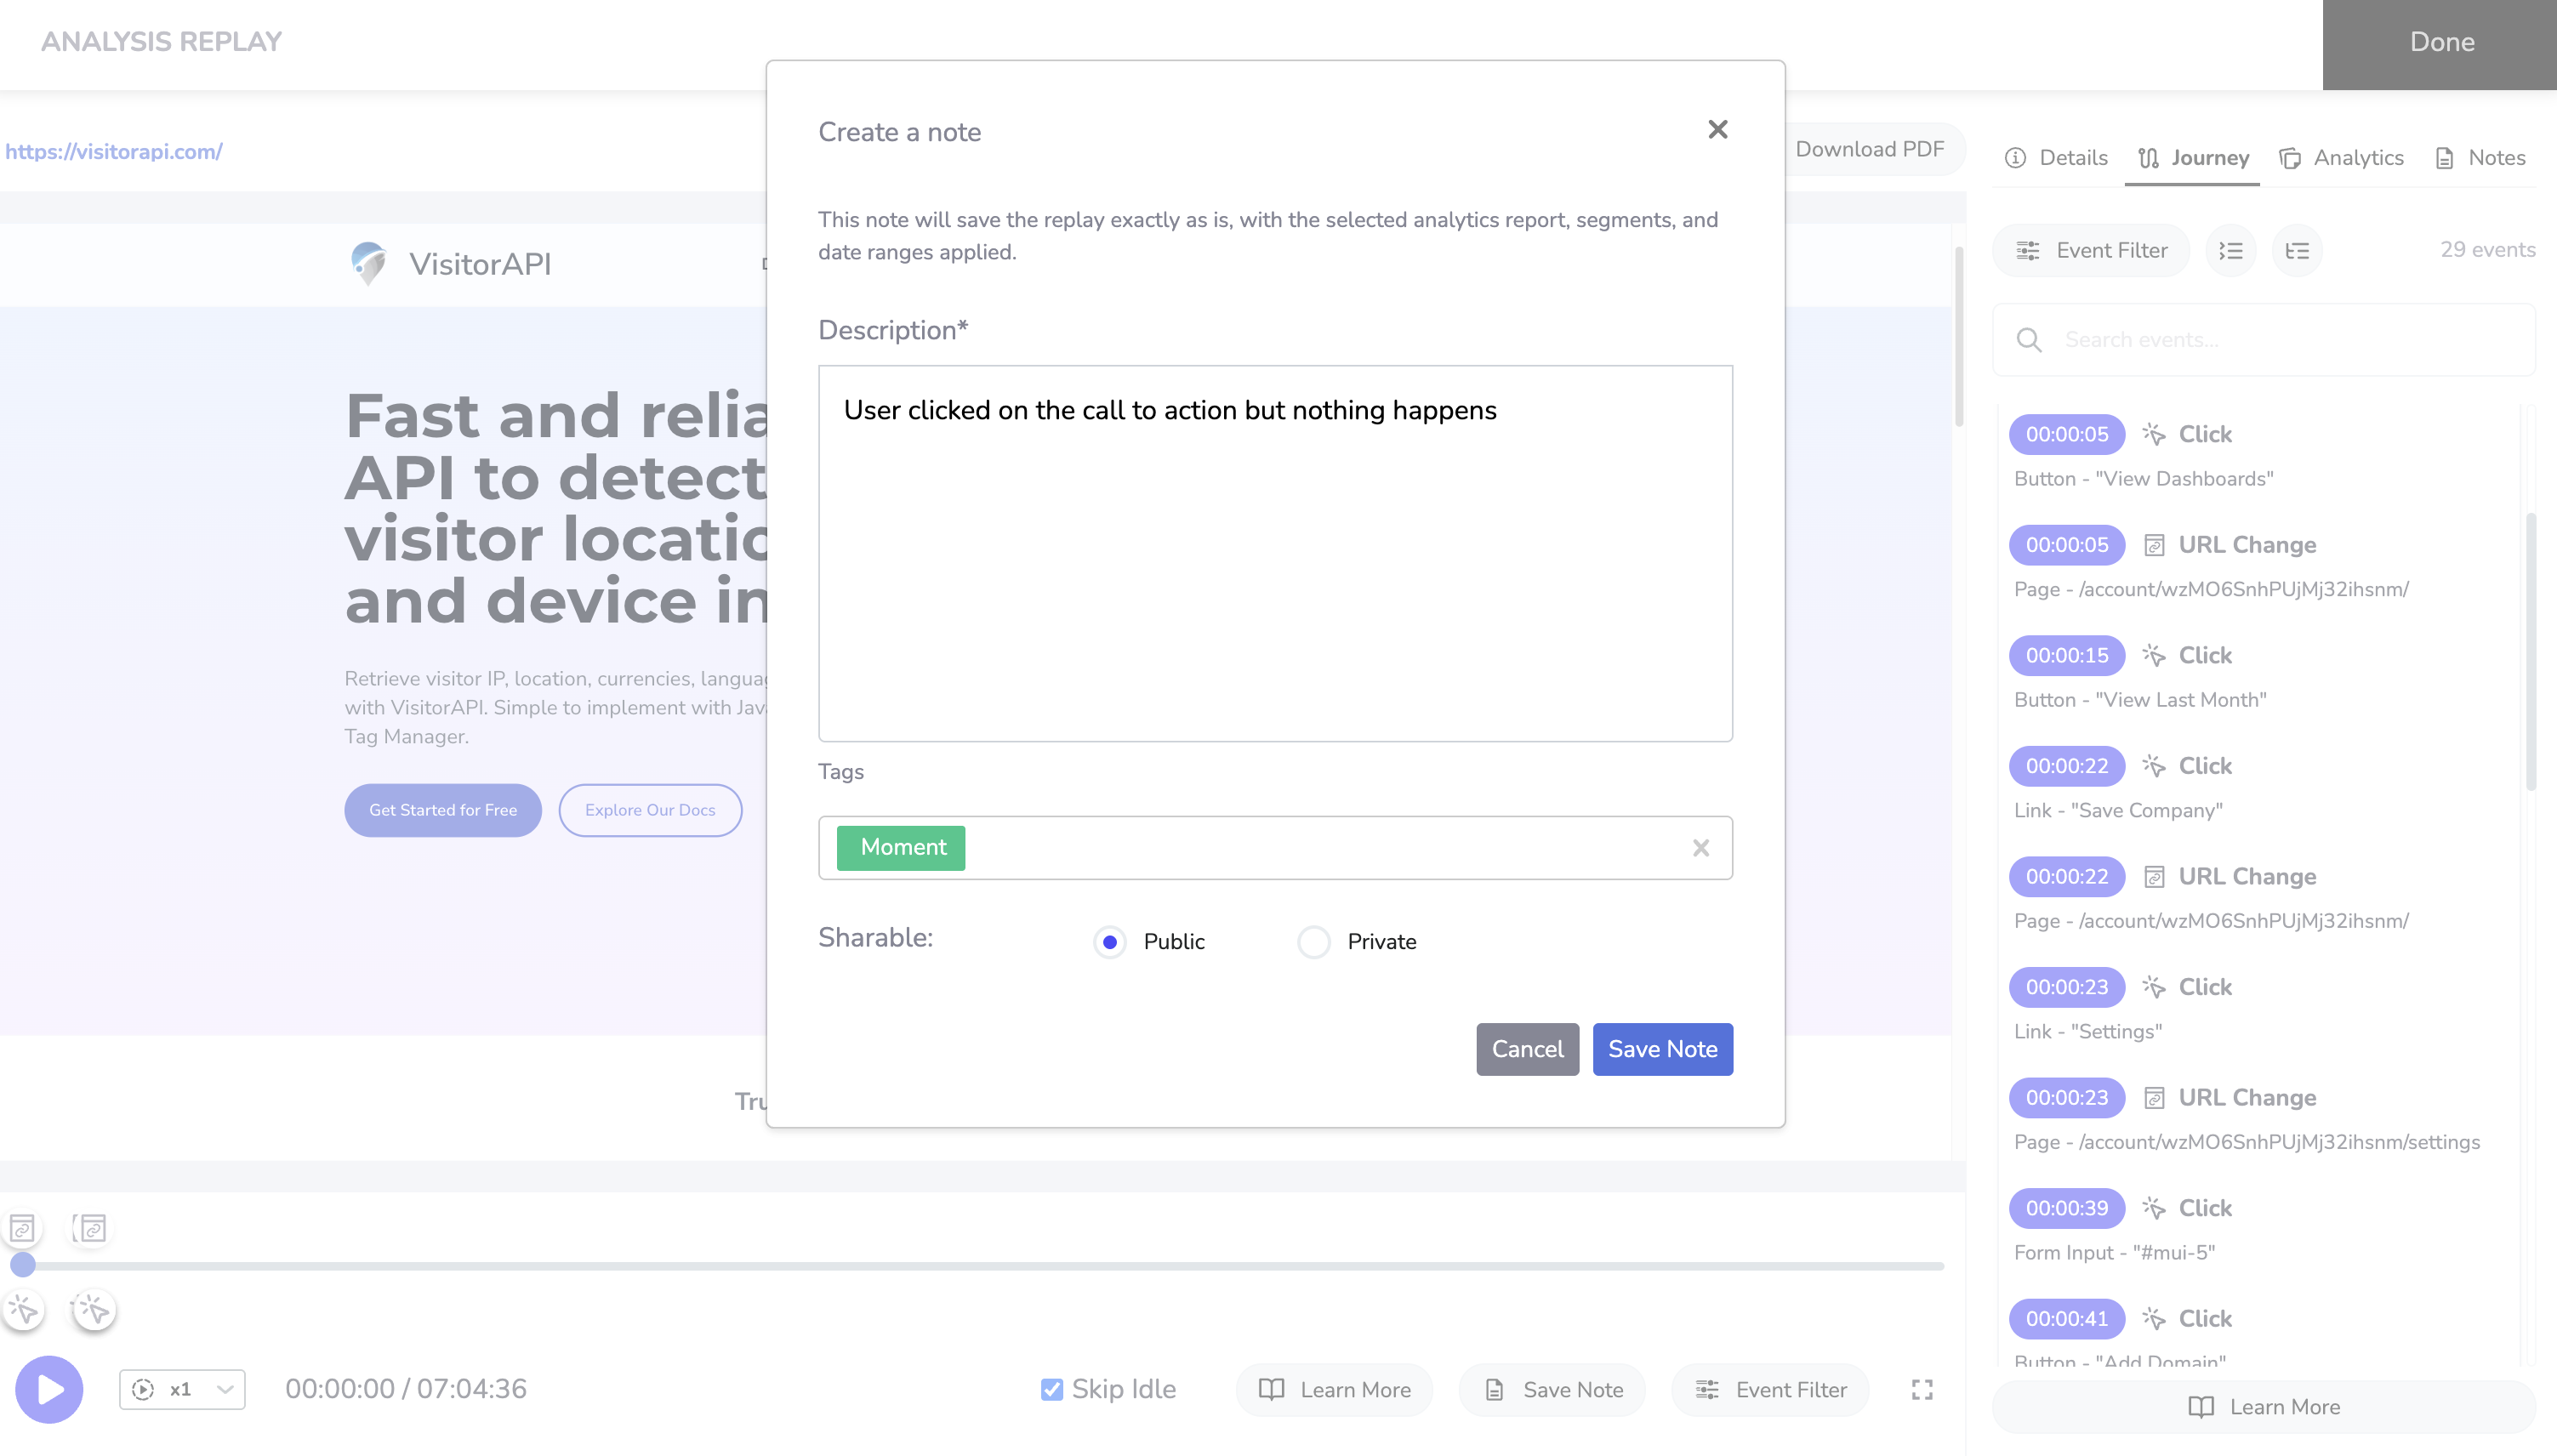Viewport: 2557px width, 1456px height.
Task: Select the flat list view of events
Action: point(2231,251)
